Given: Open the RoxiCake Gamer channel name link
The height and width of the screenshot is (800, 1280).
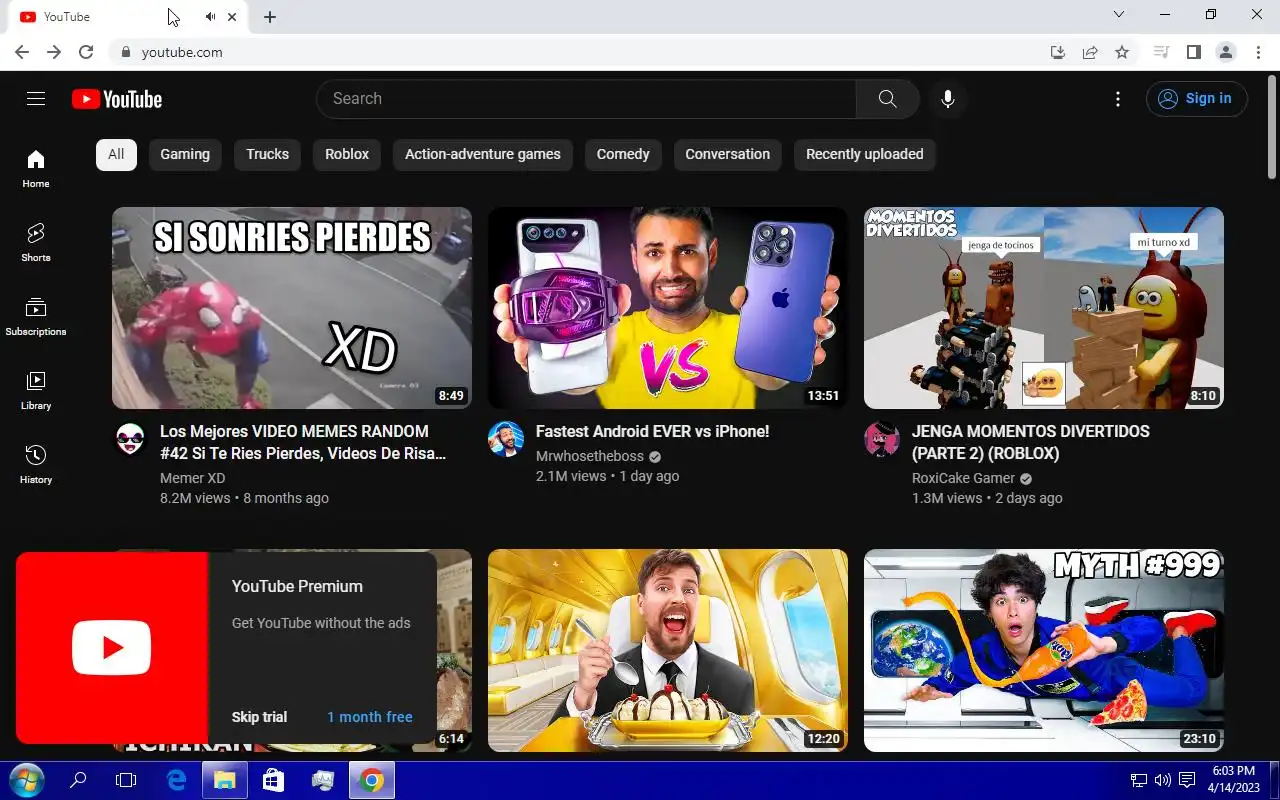Looking at the screenshot, I should [x=963, y=478].
